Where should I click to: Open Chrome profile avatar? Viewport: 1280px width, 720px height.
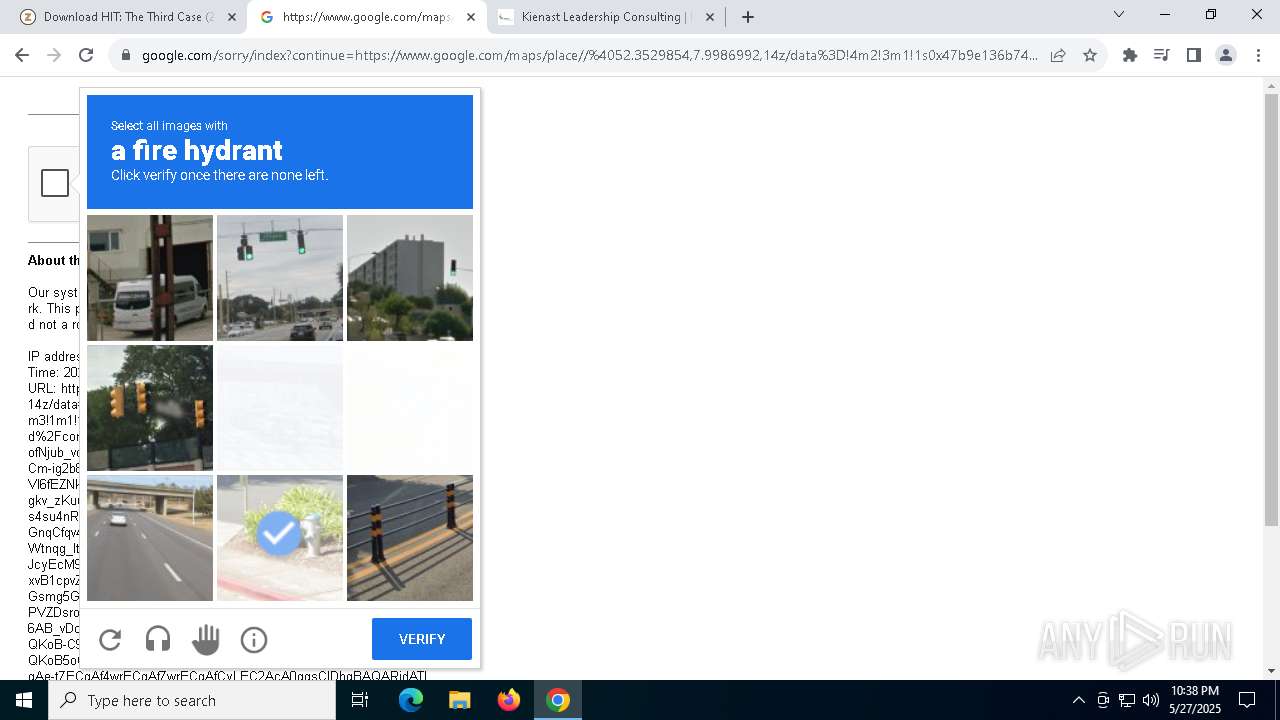coord(1226,56)
